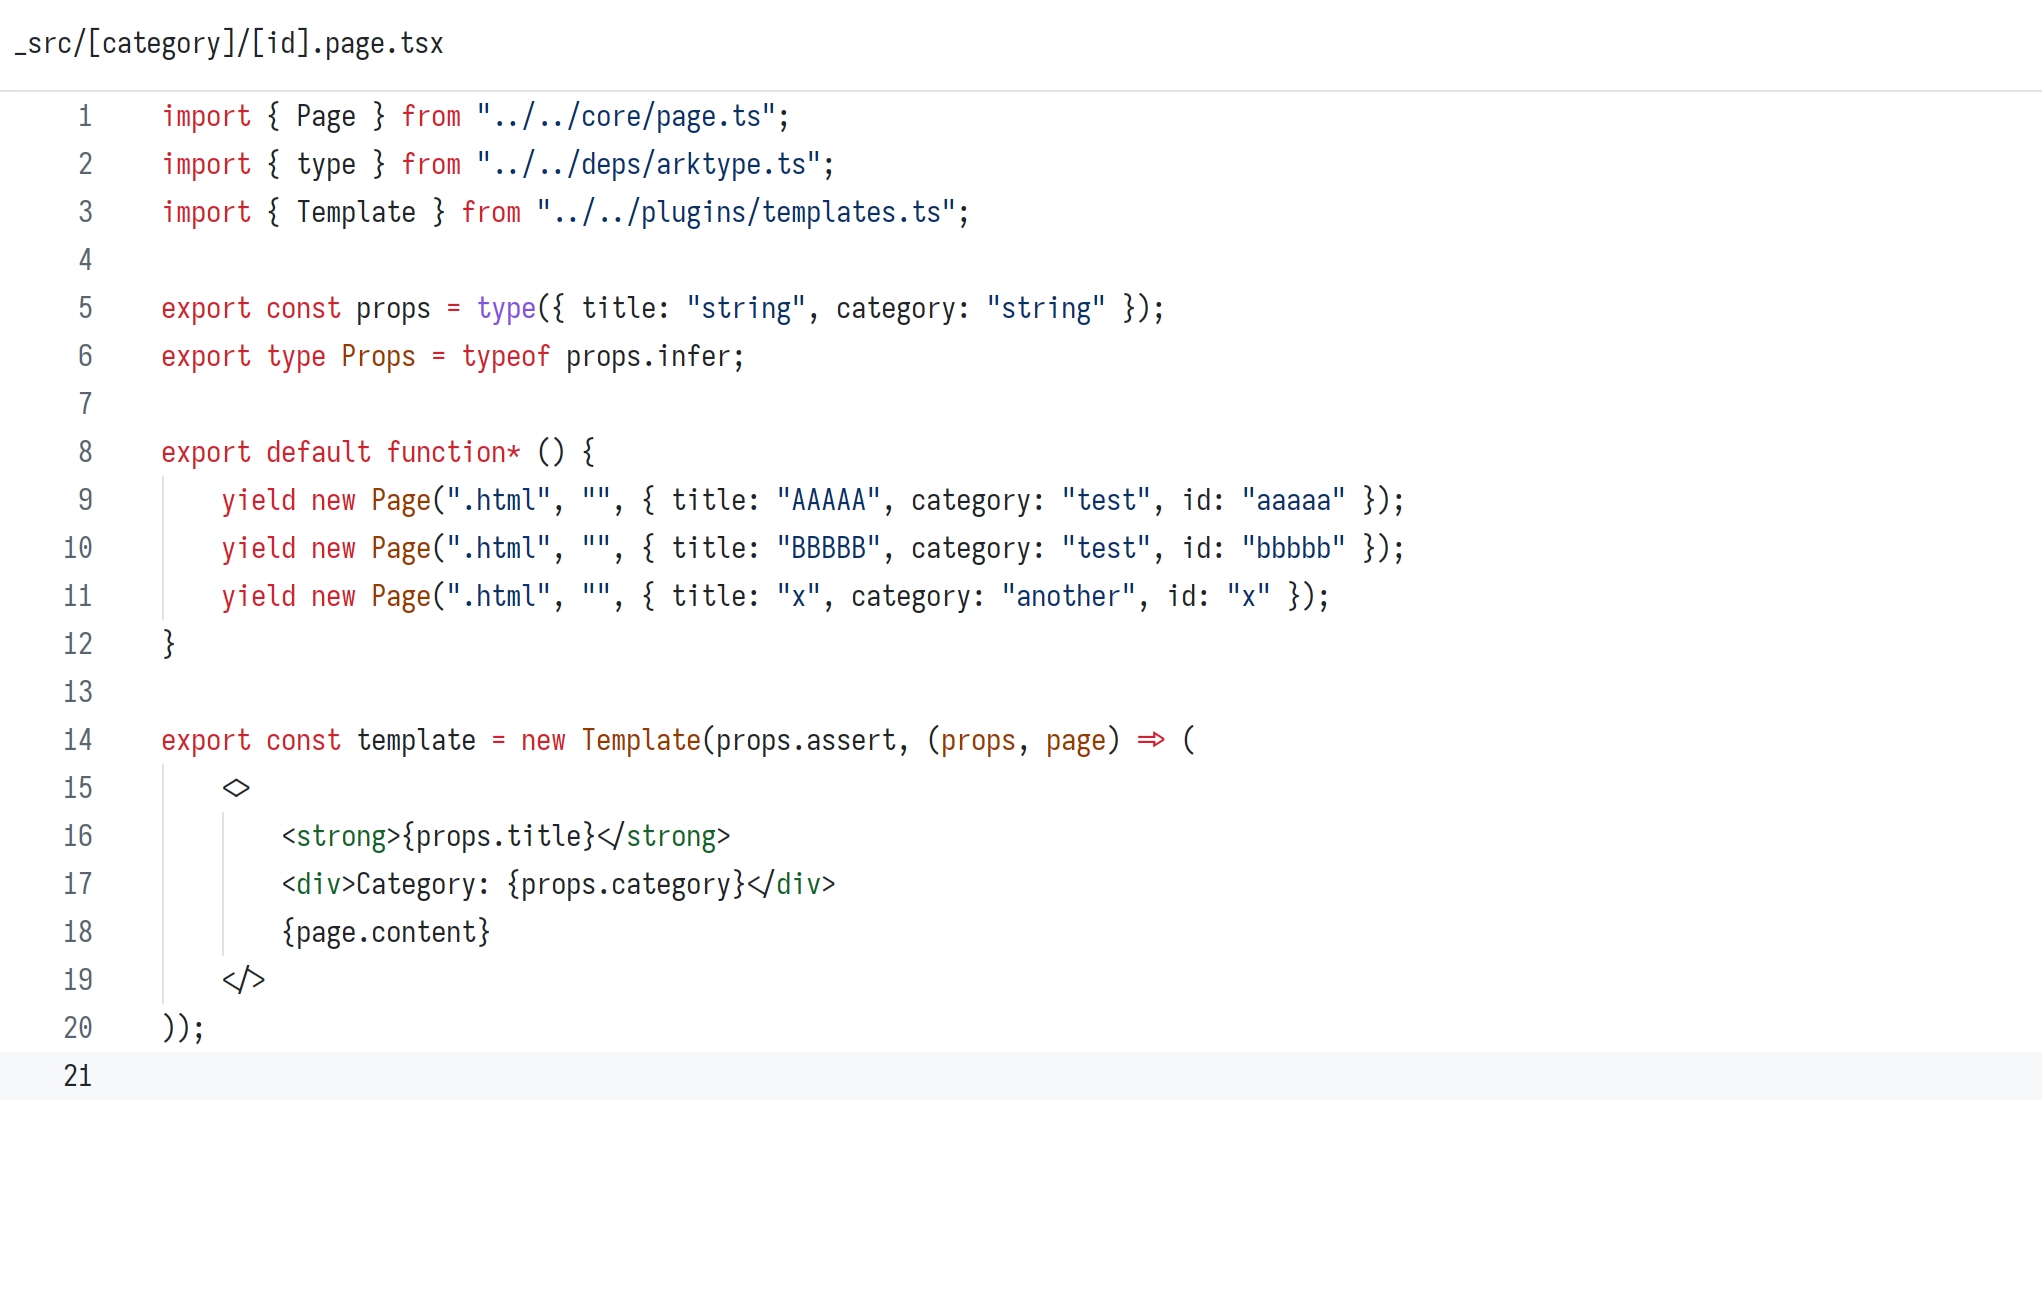Click the closing )); on line 20
Image resolution: width=2042 pixels, height=1294 pixels.
(x=184, y=1029)
